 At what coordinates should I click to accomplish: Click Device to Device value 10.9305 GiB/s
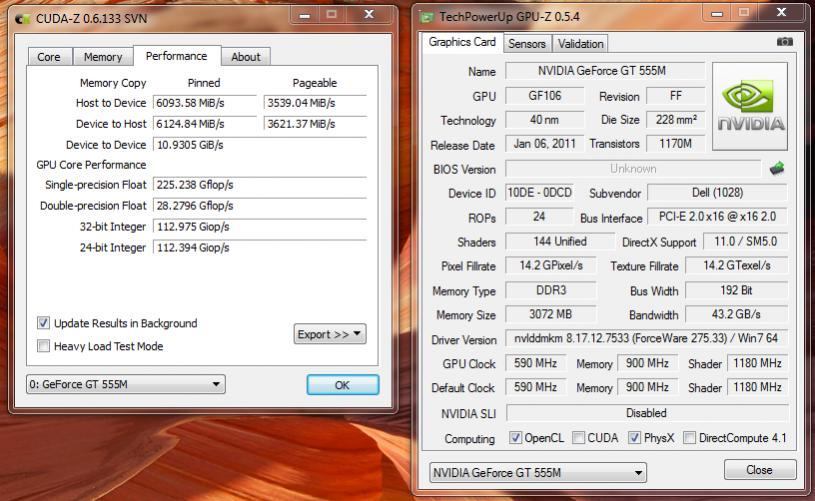(x=260, y=145)
